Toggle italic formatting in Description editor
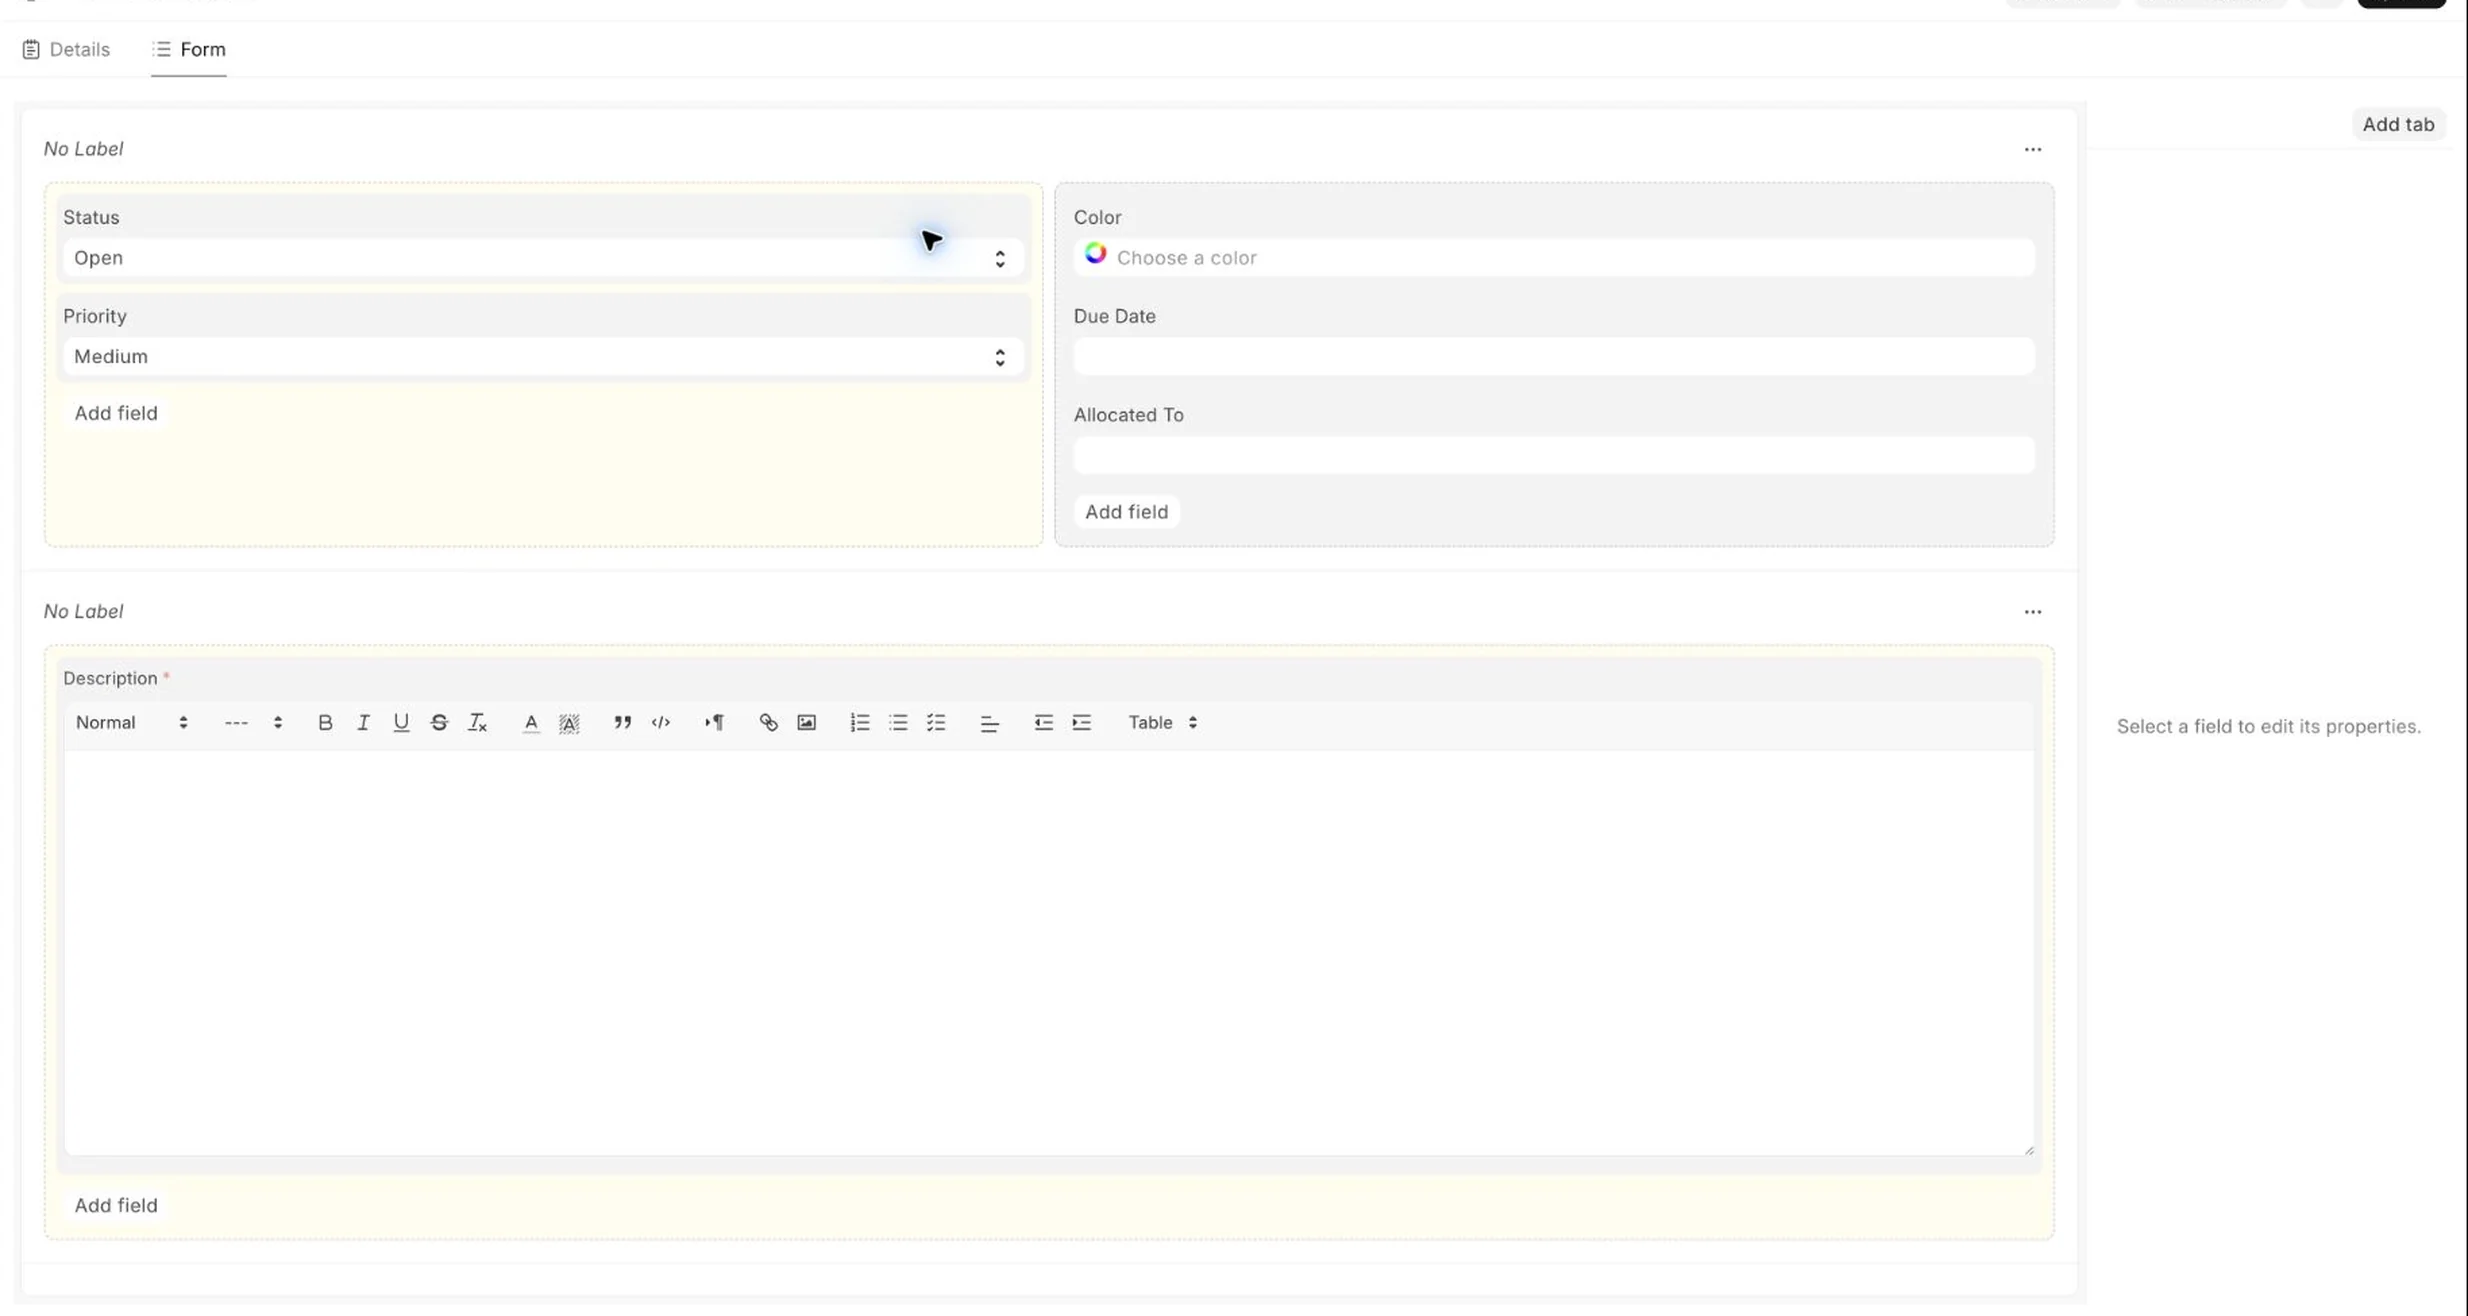2468x1316 pixels. (363, 722)
